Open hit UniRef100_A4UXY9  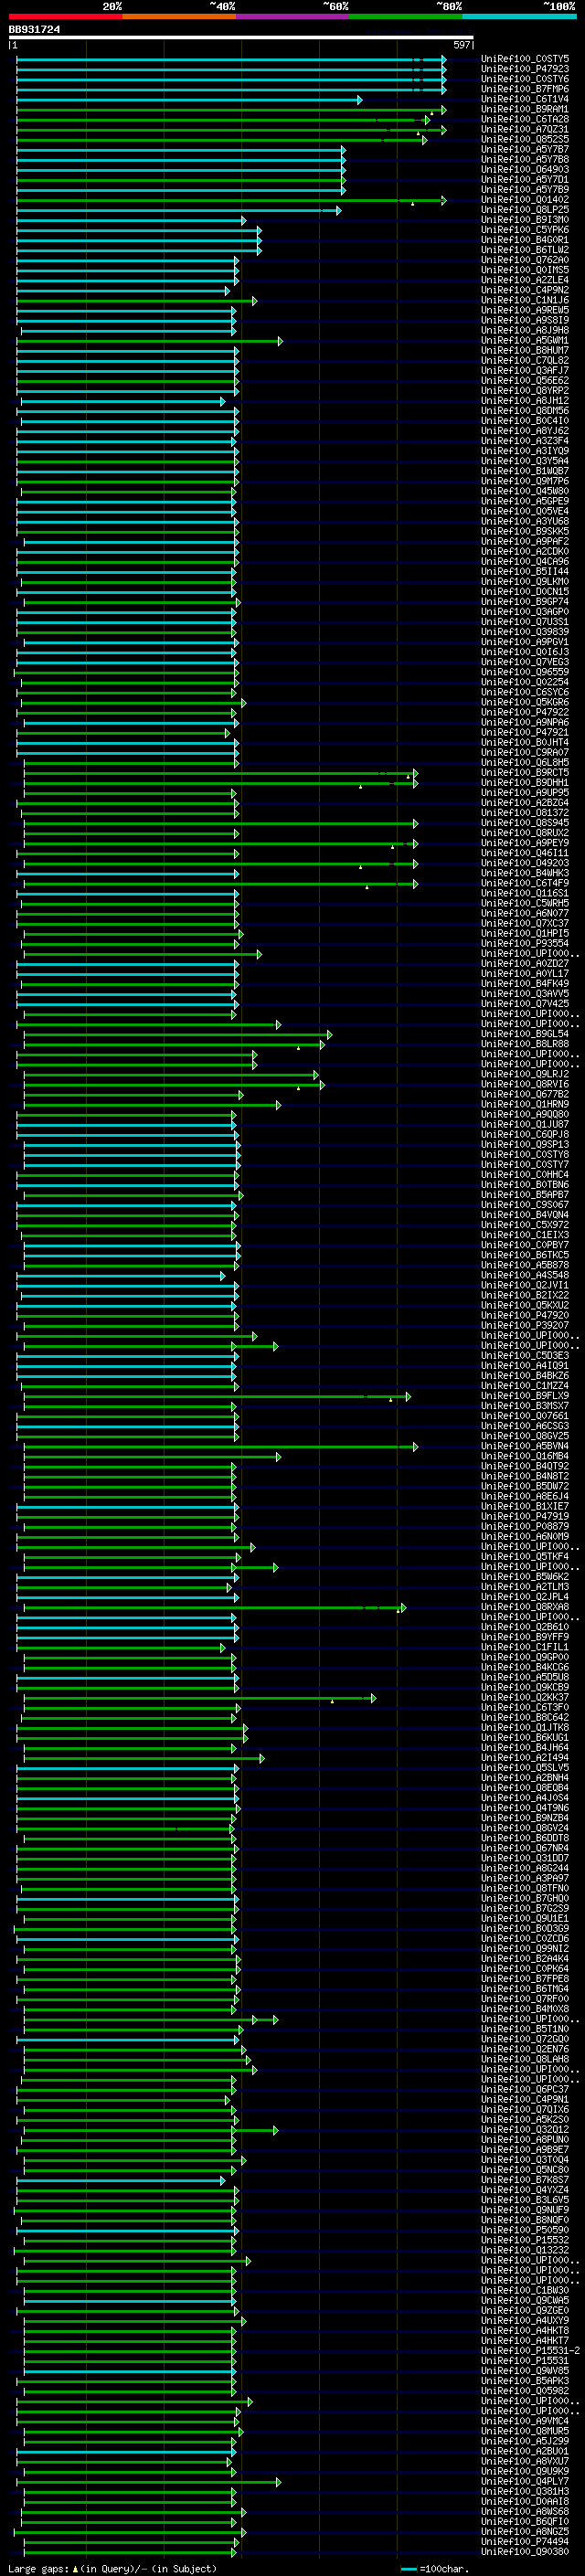tap(525, 2320)
